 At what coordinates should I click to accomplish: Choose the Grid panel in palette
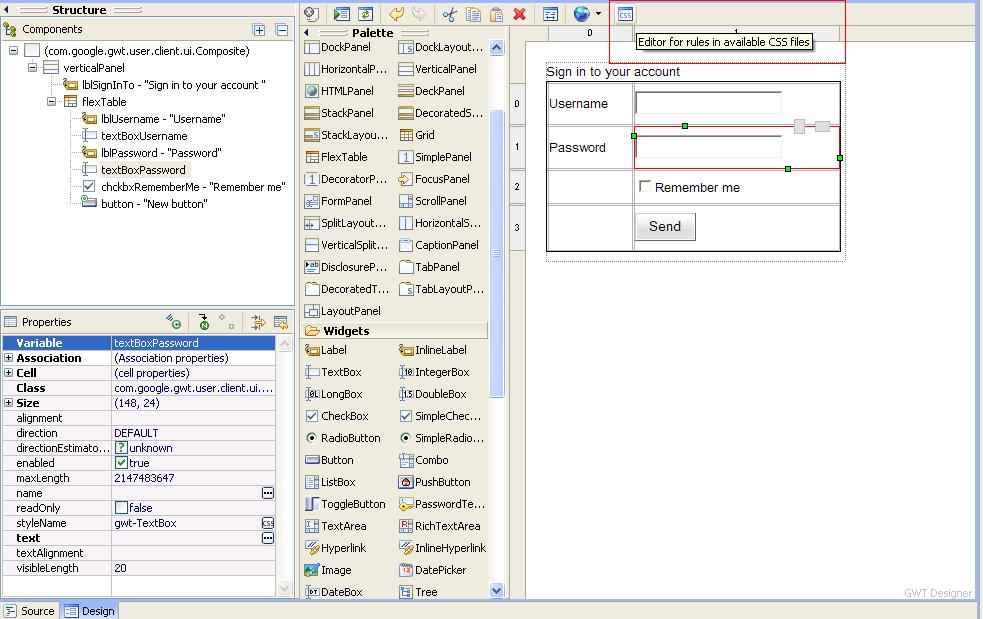tap(417, 135)
